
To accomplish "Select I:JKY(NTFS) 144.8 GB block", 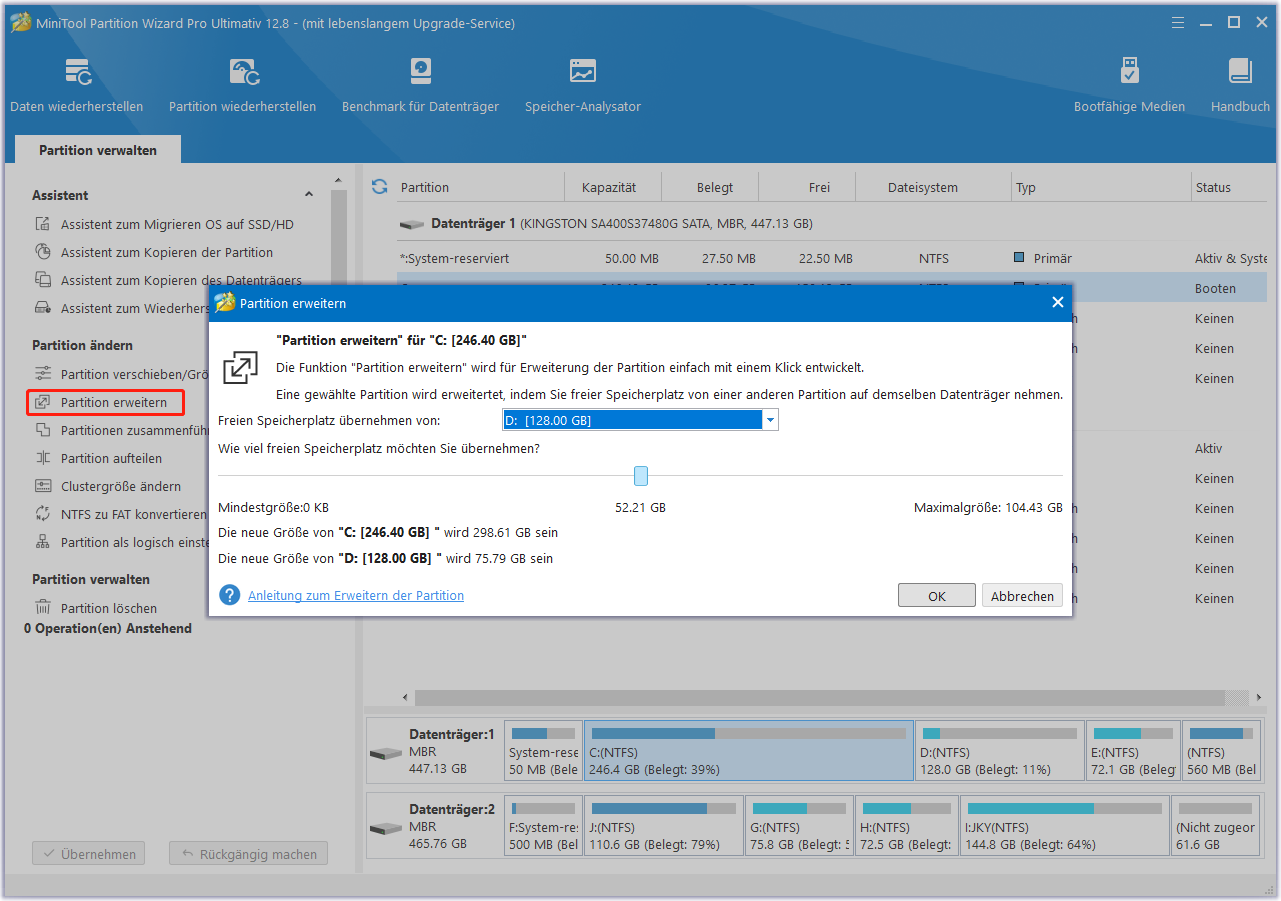I will pos(1064,827).
